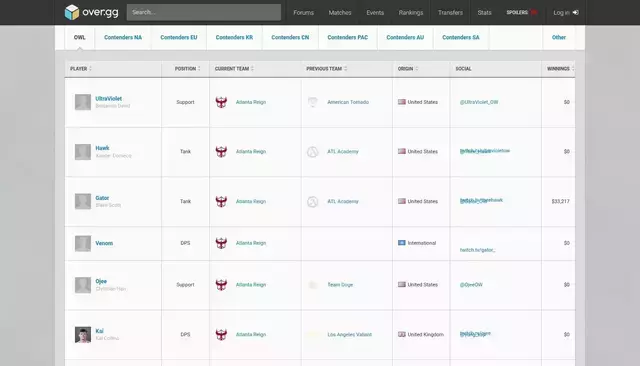Image resolution: width=640 pixels, height=366 pixels.
Task: Switch to Contenders NA tab
Action: tap(123, 37)
